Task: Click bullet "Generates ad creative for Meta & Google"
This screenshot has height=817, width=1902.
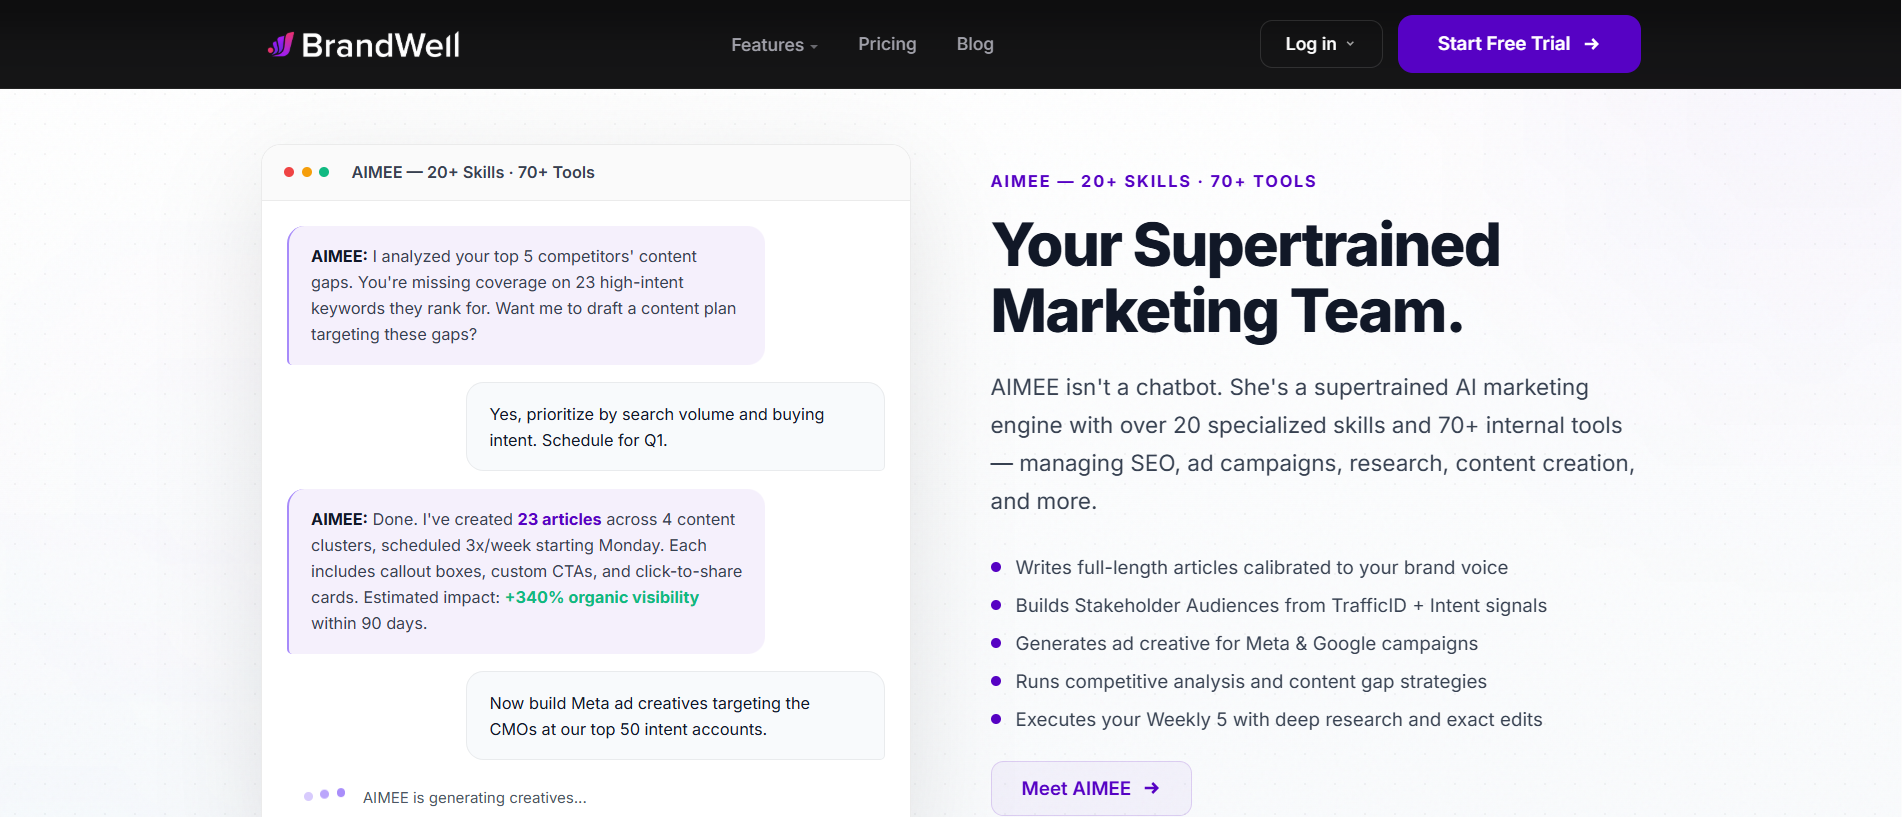Action: coord(1246,643)
